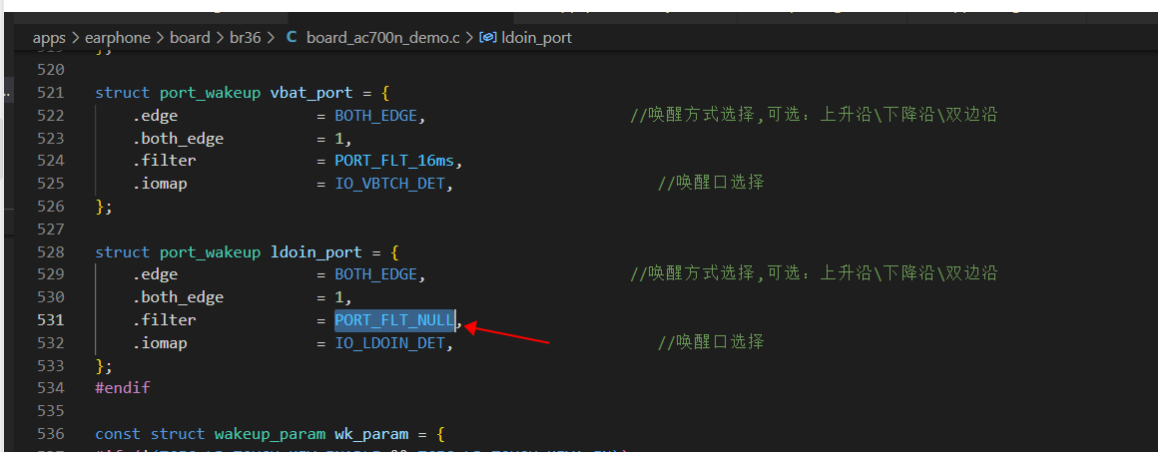
Task: Open the 'br36' breadcrumb folder
Action: point(245,37)
